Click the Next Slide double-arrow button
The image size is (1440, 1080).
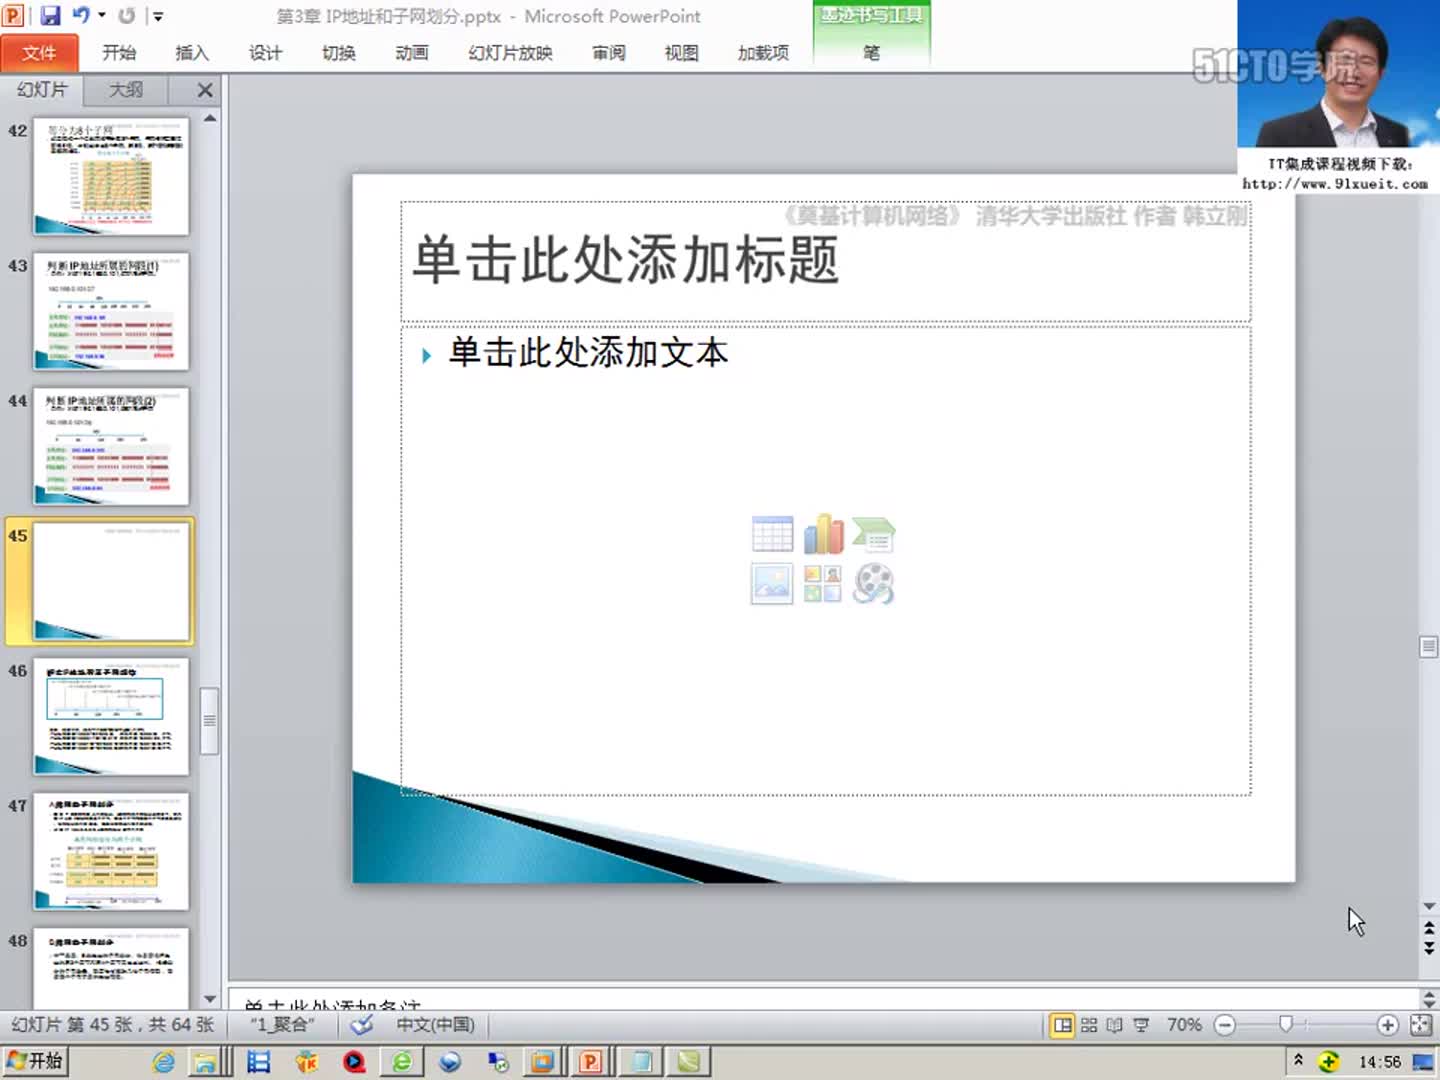1429,947
